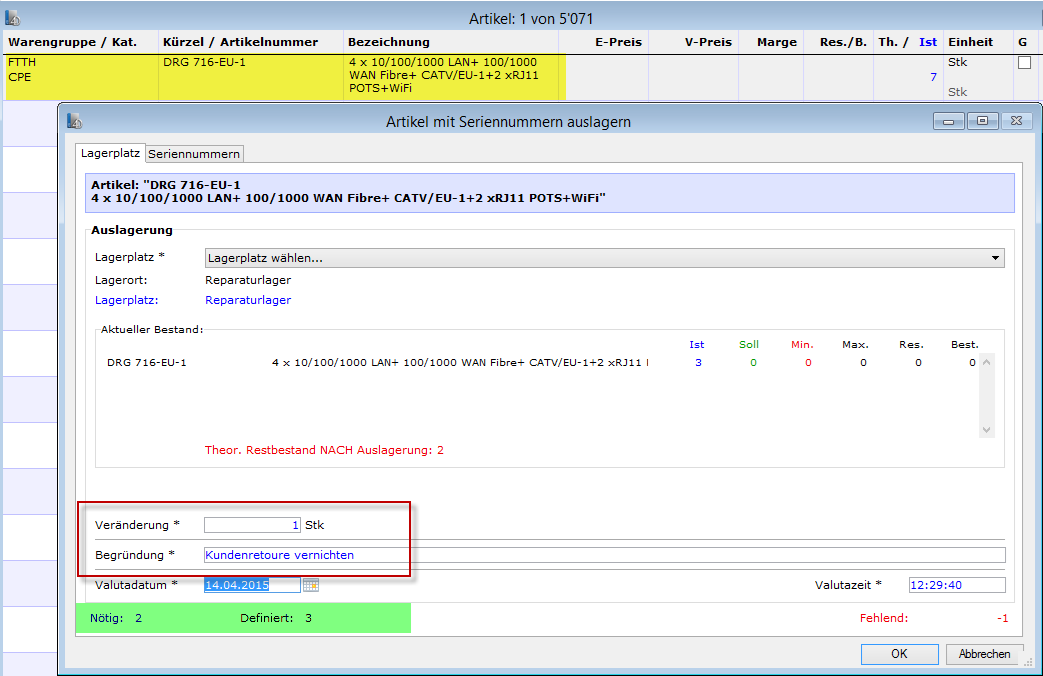The height and width of the screenshot is (676, 1043).
Task: Switch to the Seriennummern tab
Action: (194, 154)
